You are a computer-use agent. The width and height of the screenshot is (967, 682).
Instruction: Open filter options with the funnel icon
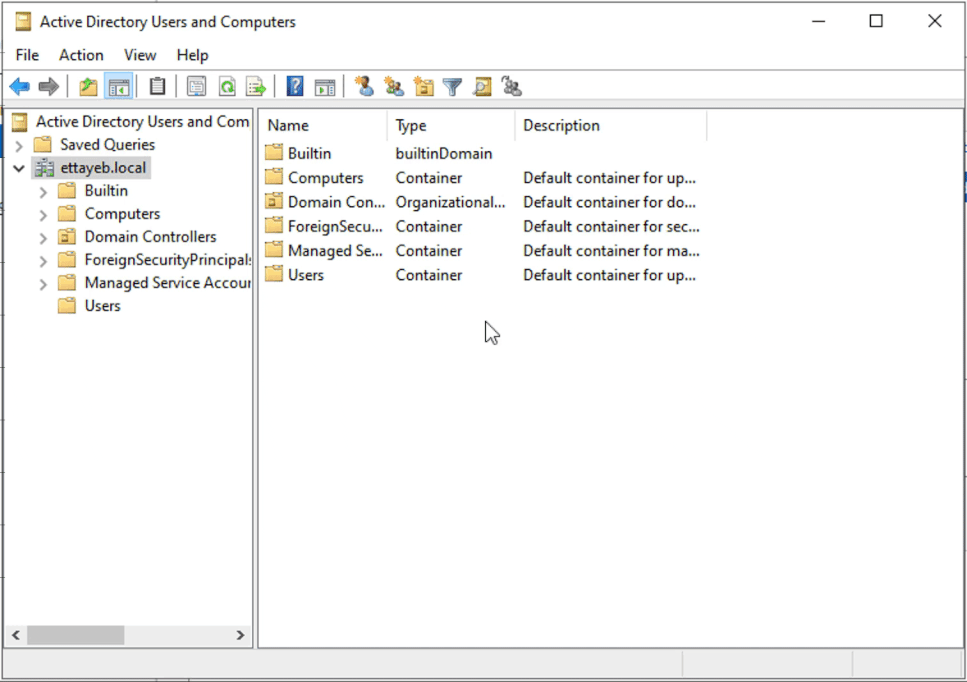[x=453, y=87]
